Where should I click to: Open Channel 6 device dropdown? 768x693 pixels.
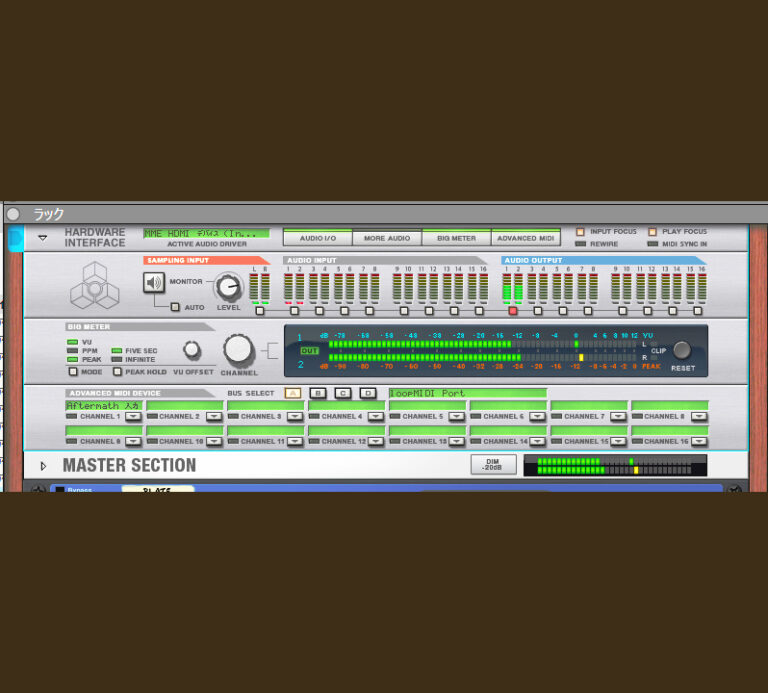(x=537, y=416)
